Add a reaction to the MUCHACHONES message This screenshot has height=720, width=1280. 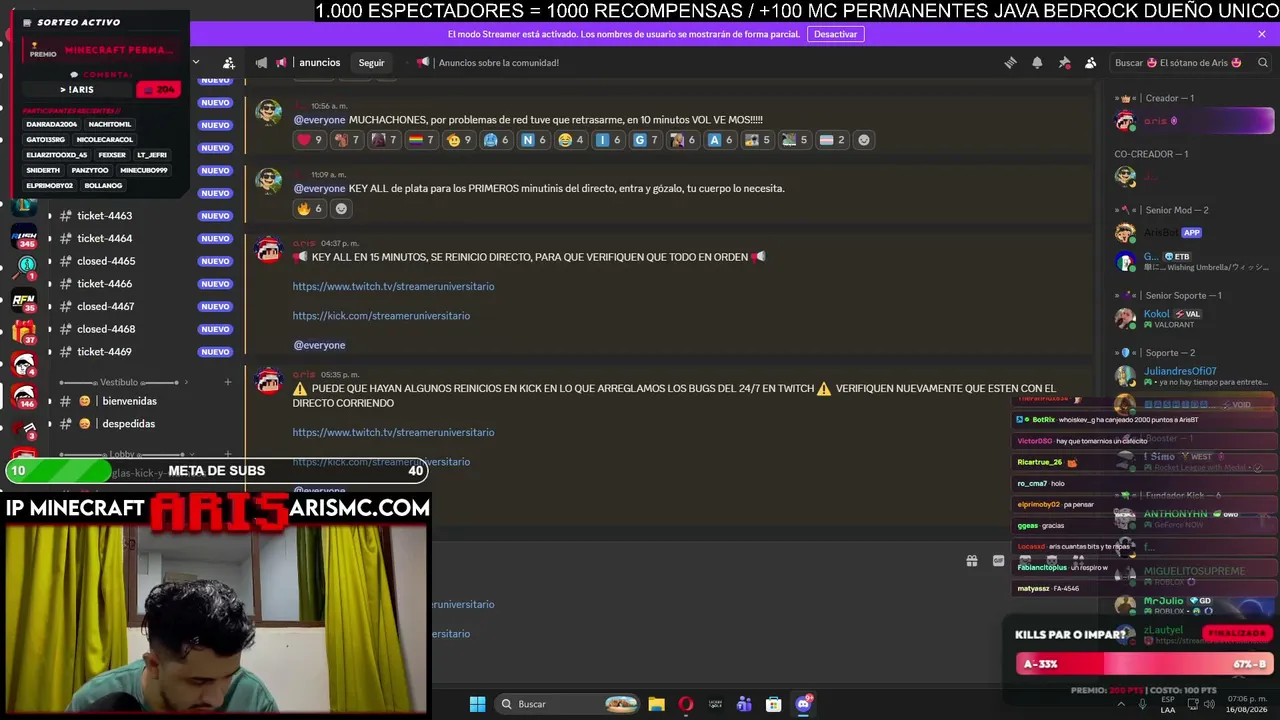tap(864, 140)
